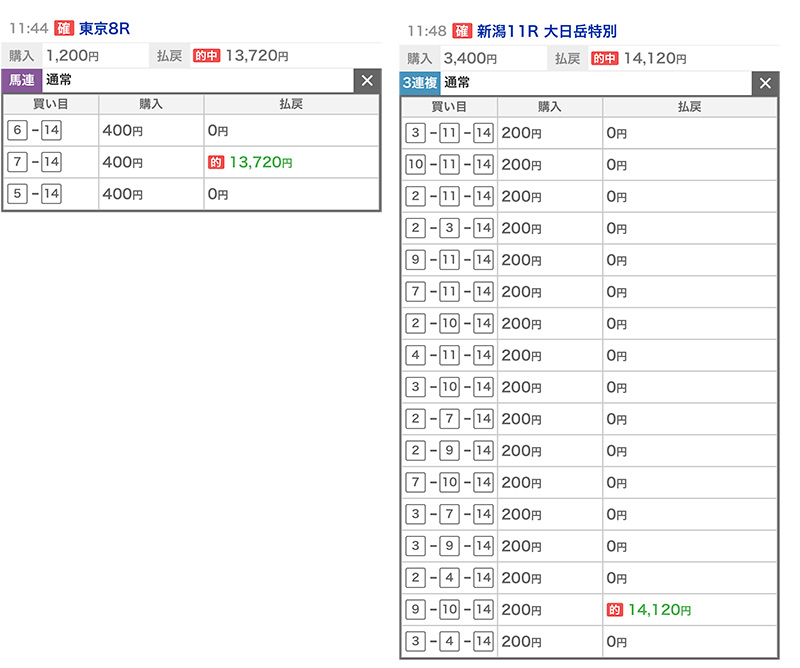Screen dimensions: 800x668
Task: Click the 3,400円 purchase total
Action: click(x=474, y=58)
